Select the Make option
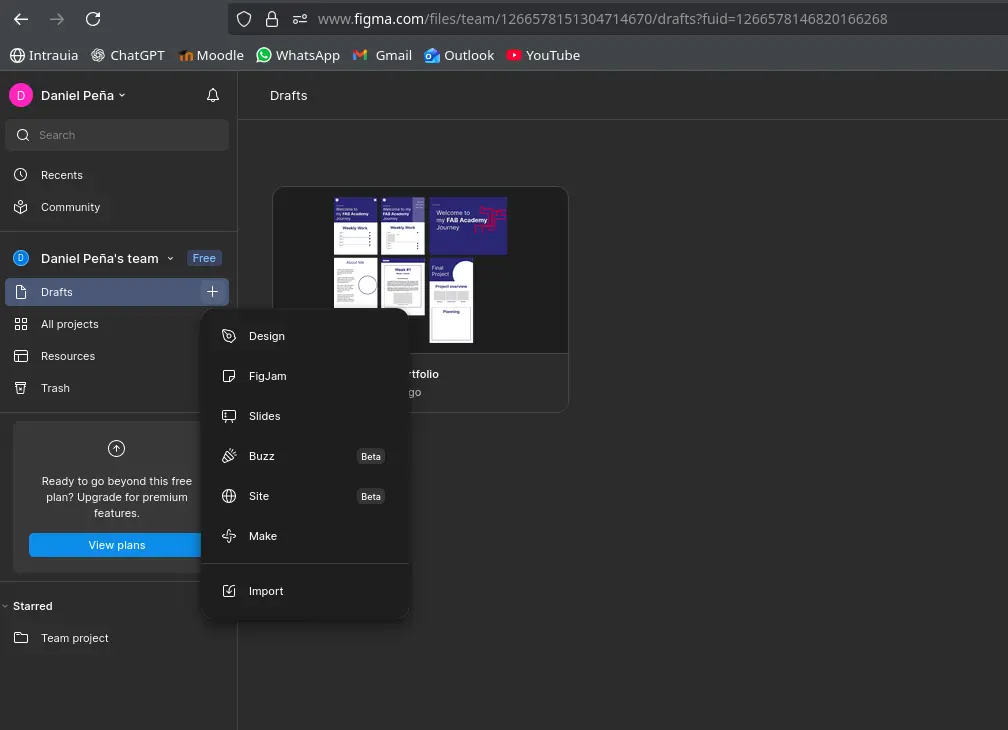The image size is (1008, 730). (262, 536)
